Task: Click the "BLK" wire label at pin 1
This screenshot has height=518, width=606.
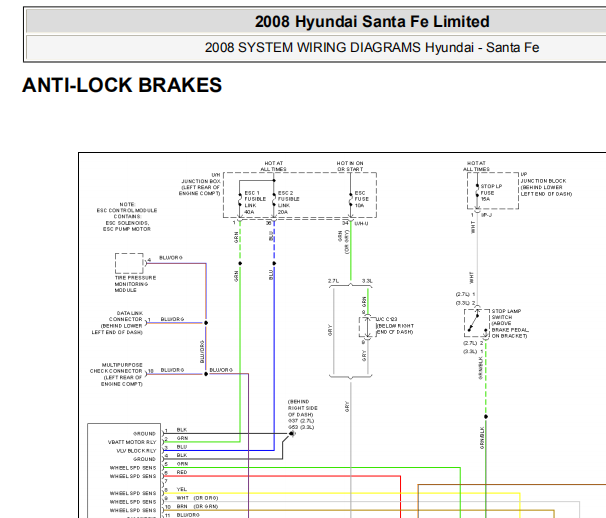Action: coord(182,430)
